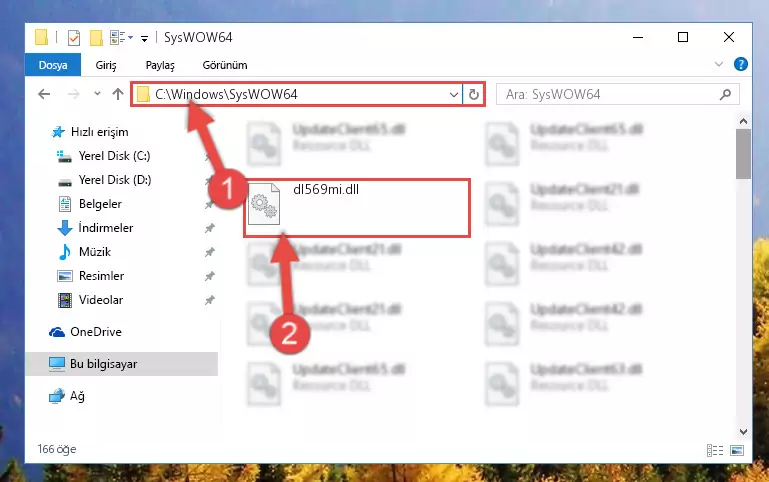Select the dl569mi.dll file

pos(357,208)
